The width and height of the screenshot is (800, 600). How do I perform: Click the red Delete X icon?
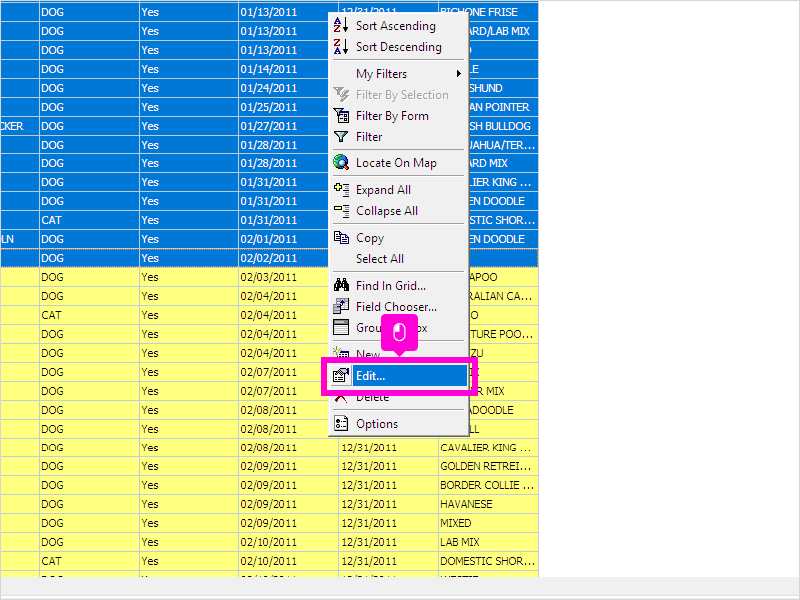[x=341, y=397]
